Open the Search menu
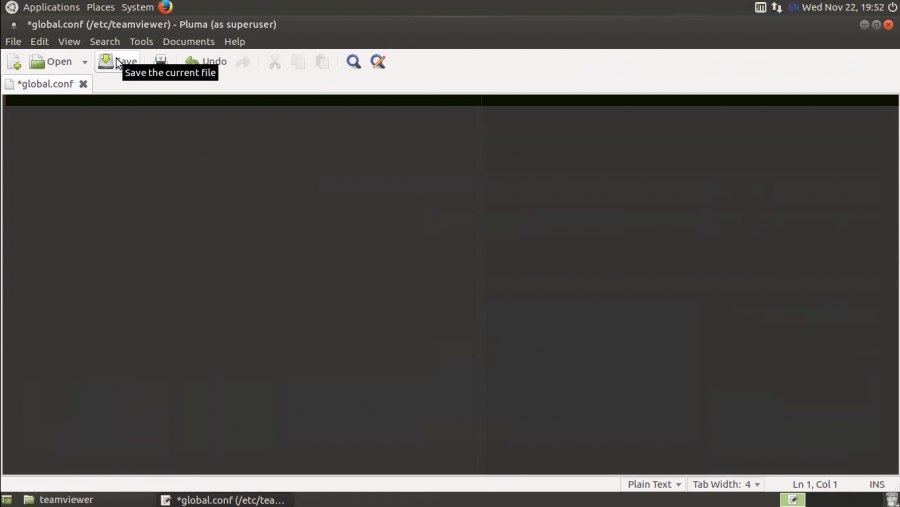Screen dimensions: 900x507 (x=105, y=42)
